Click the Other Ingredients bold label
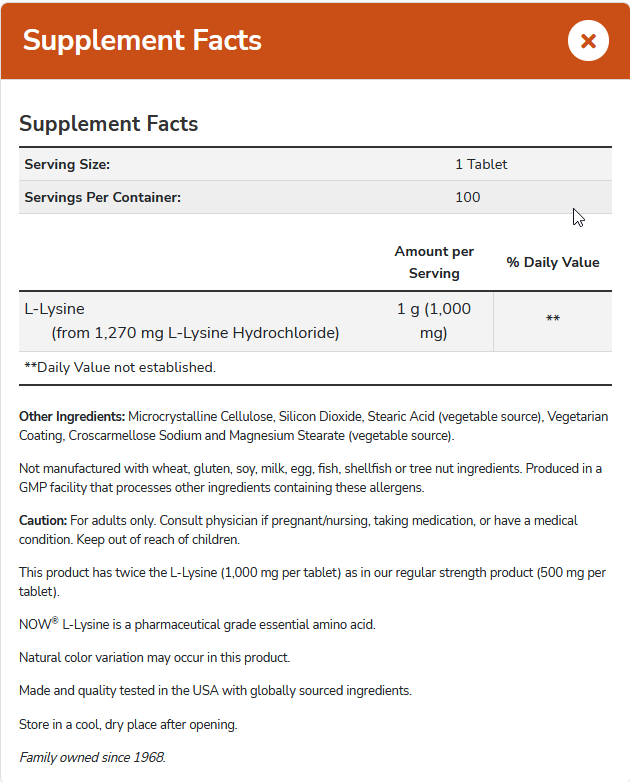The image size is (630, 782). pyautogui.click(x=72, y=415)
